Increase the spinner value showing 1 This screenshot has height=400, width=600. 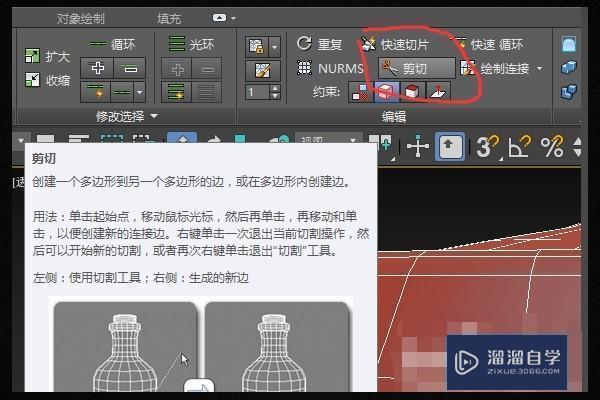pyautogui.click(x=275, y=89)
